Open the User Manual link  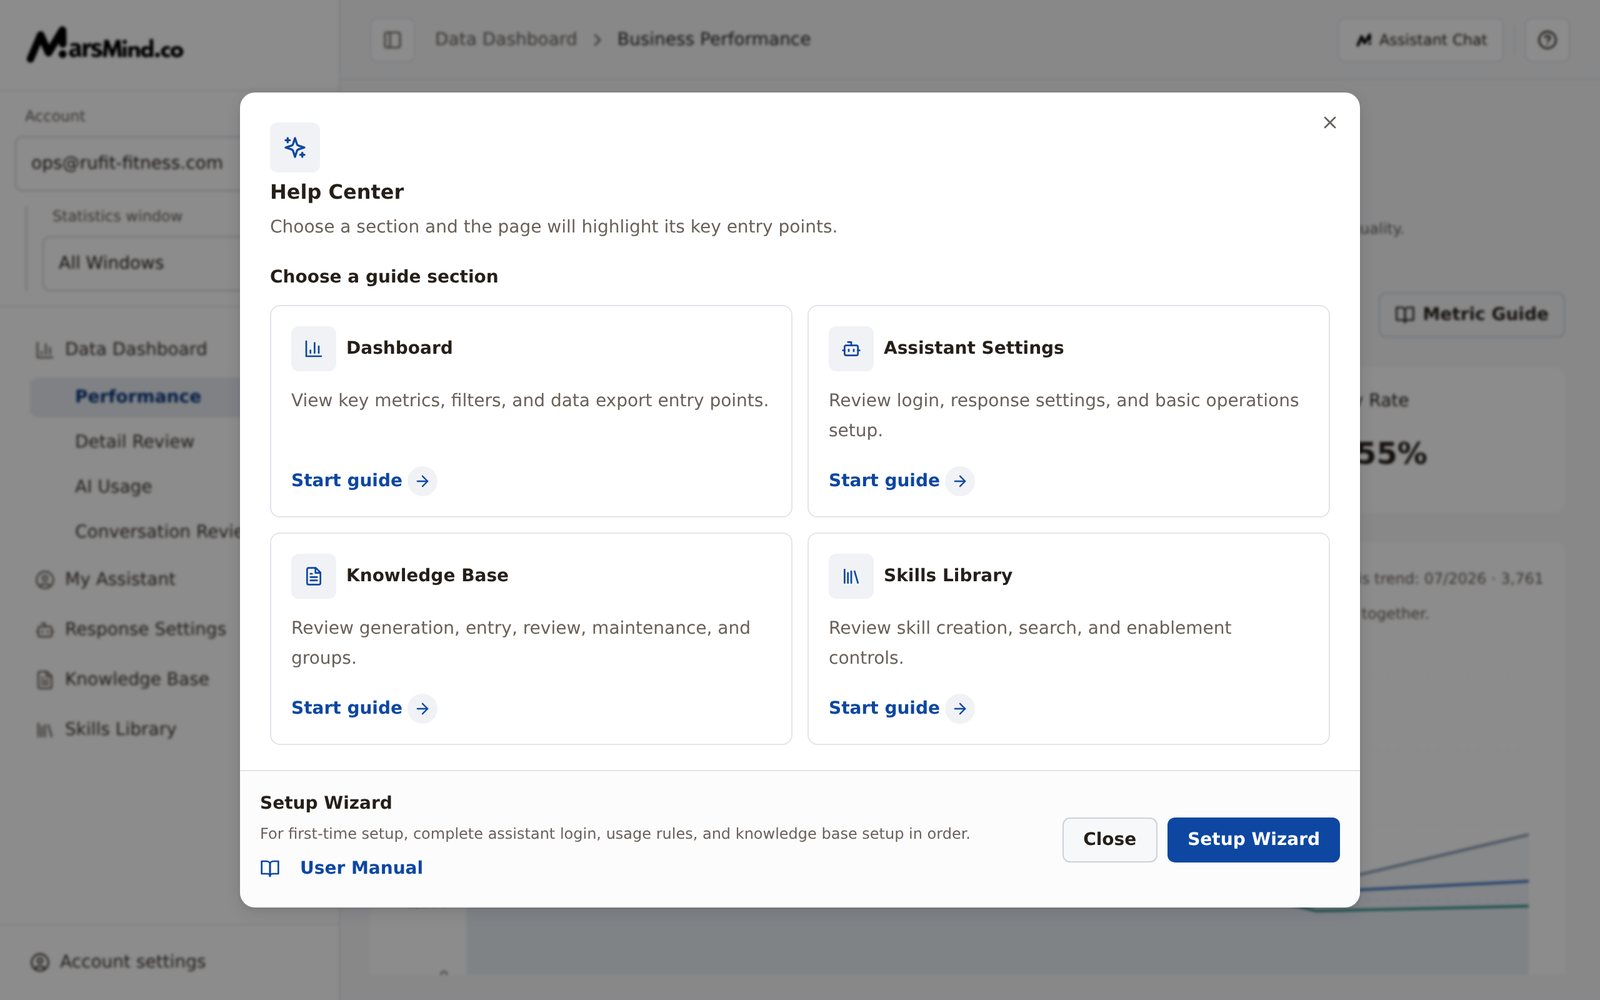(361, 868)
